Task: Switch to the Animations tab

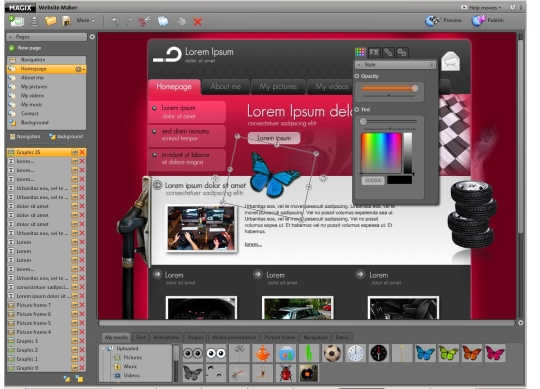Action: point(166,337)
